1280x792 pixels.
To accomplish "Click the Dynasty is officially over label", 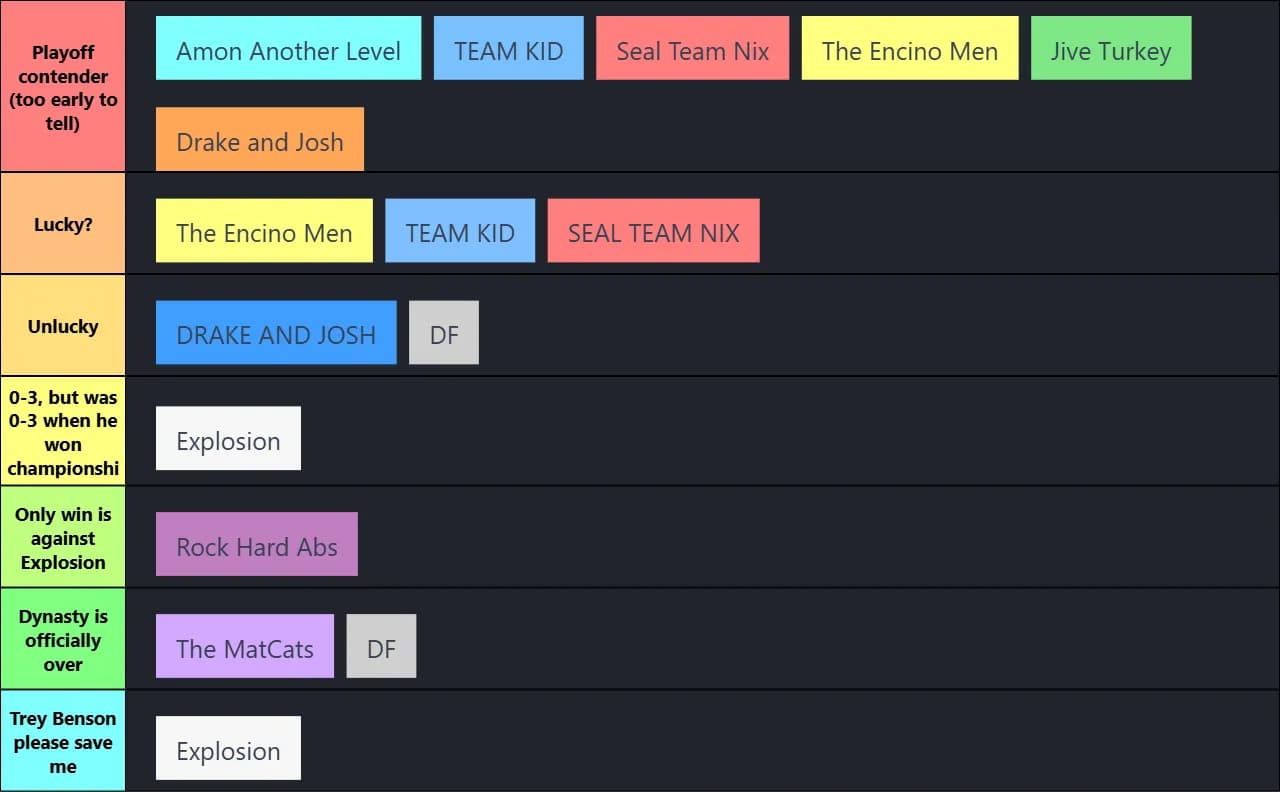I will pos(63,640).
